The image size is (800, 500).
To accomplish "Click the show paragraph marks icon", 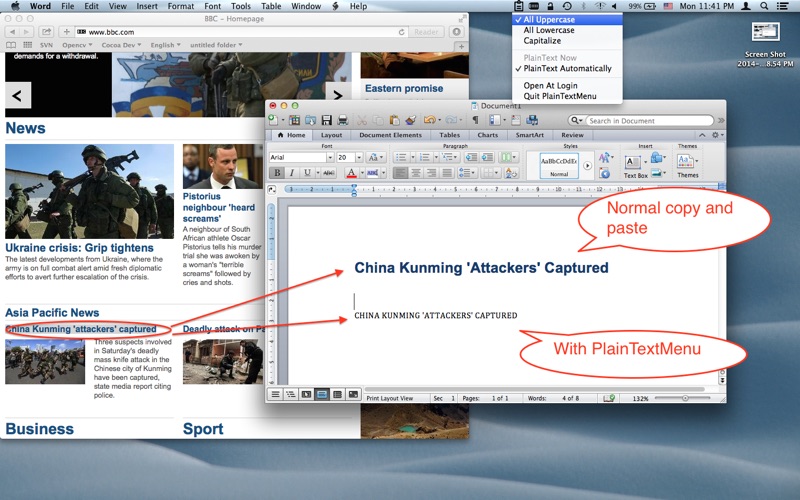I will point(475,120).
